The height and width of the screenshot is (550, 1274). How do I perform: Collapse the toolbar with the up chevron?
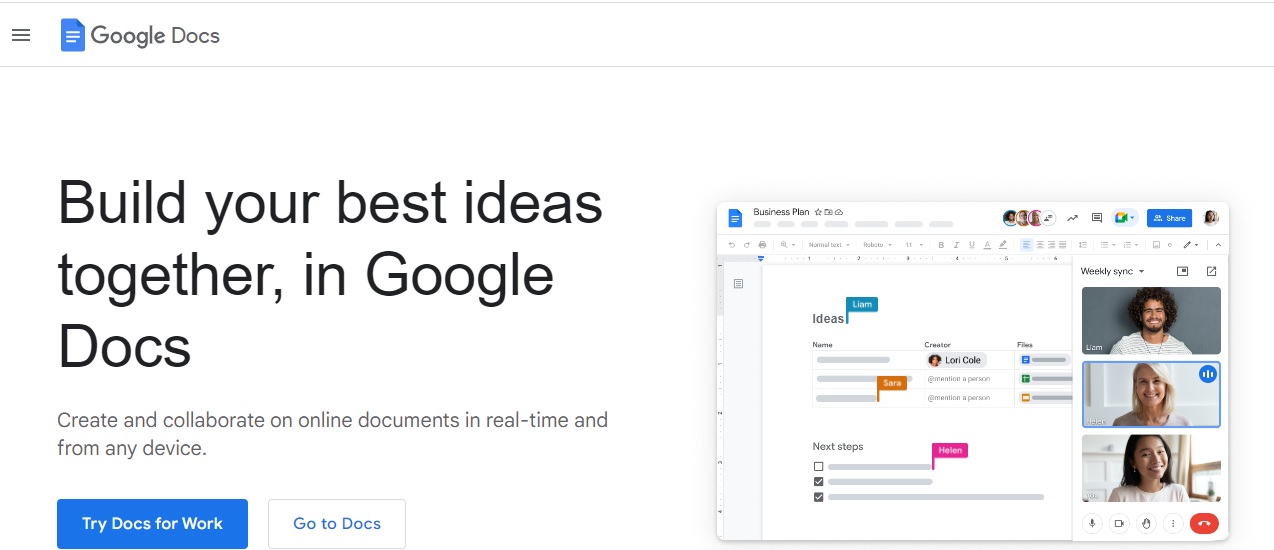click(x=1218, y=245)
